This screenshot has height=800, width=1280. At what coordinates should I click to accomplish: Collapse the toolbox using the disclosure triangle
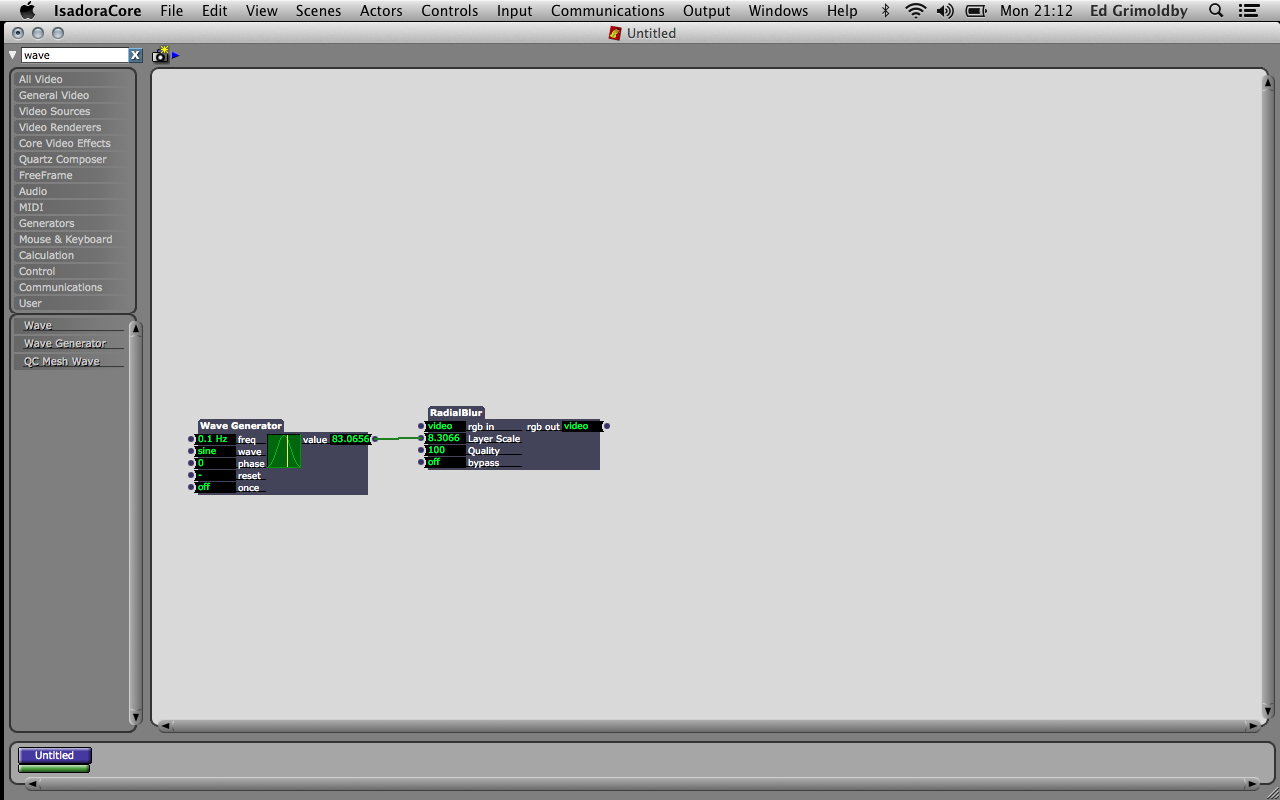[12, 55]
